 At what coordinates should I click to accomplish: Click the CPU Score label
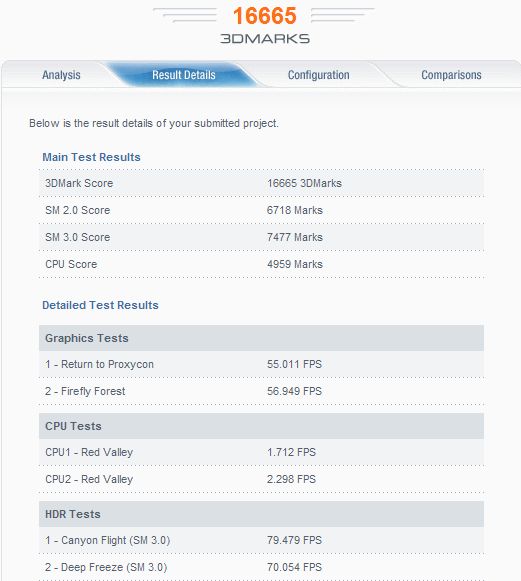click(x=71, y=264)
